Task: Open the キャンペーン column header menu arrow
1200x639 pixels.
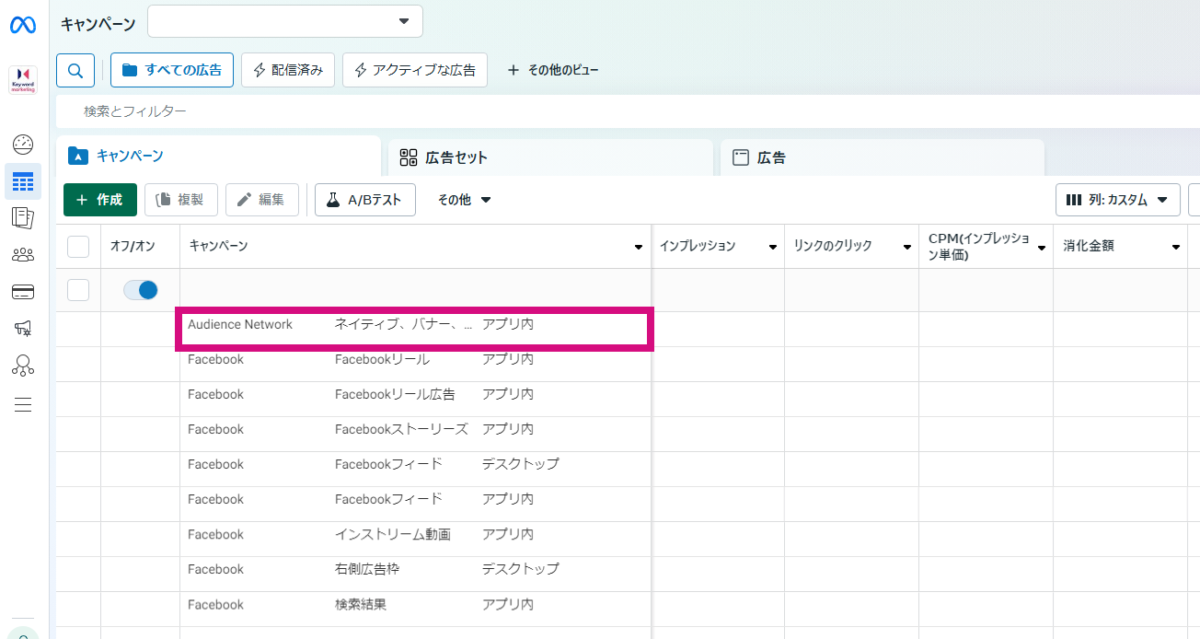Action: [x=638, y=247]
